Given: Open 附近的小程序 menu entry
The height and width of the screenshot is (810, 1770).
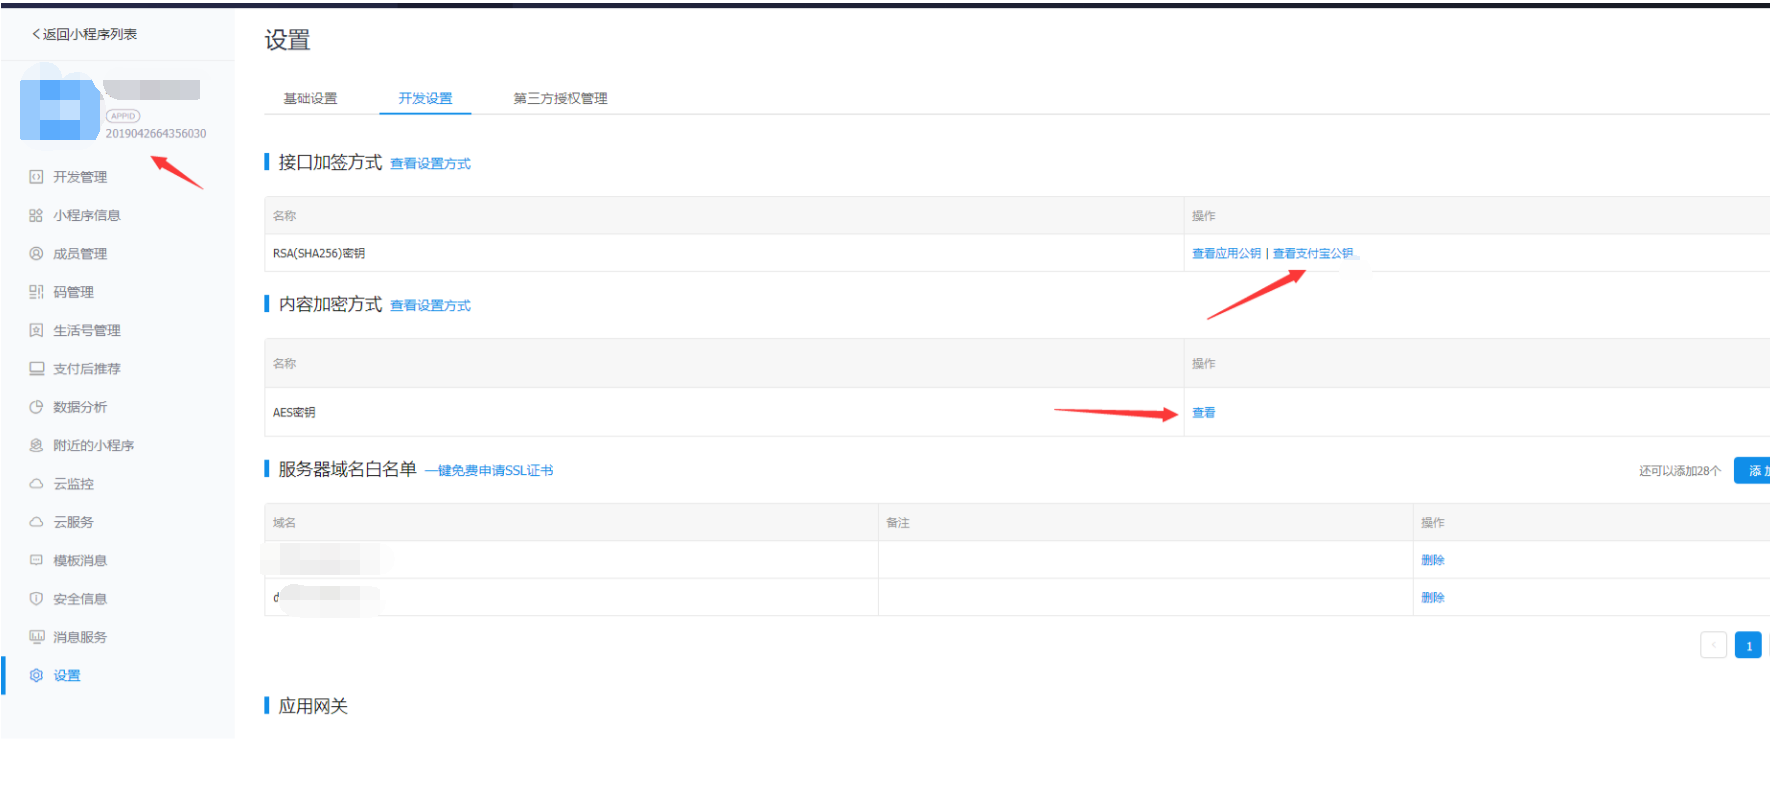Looking at the screenshot, I should click(x=93, y=445).
